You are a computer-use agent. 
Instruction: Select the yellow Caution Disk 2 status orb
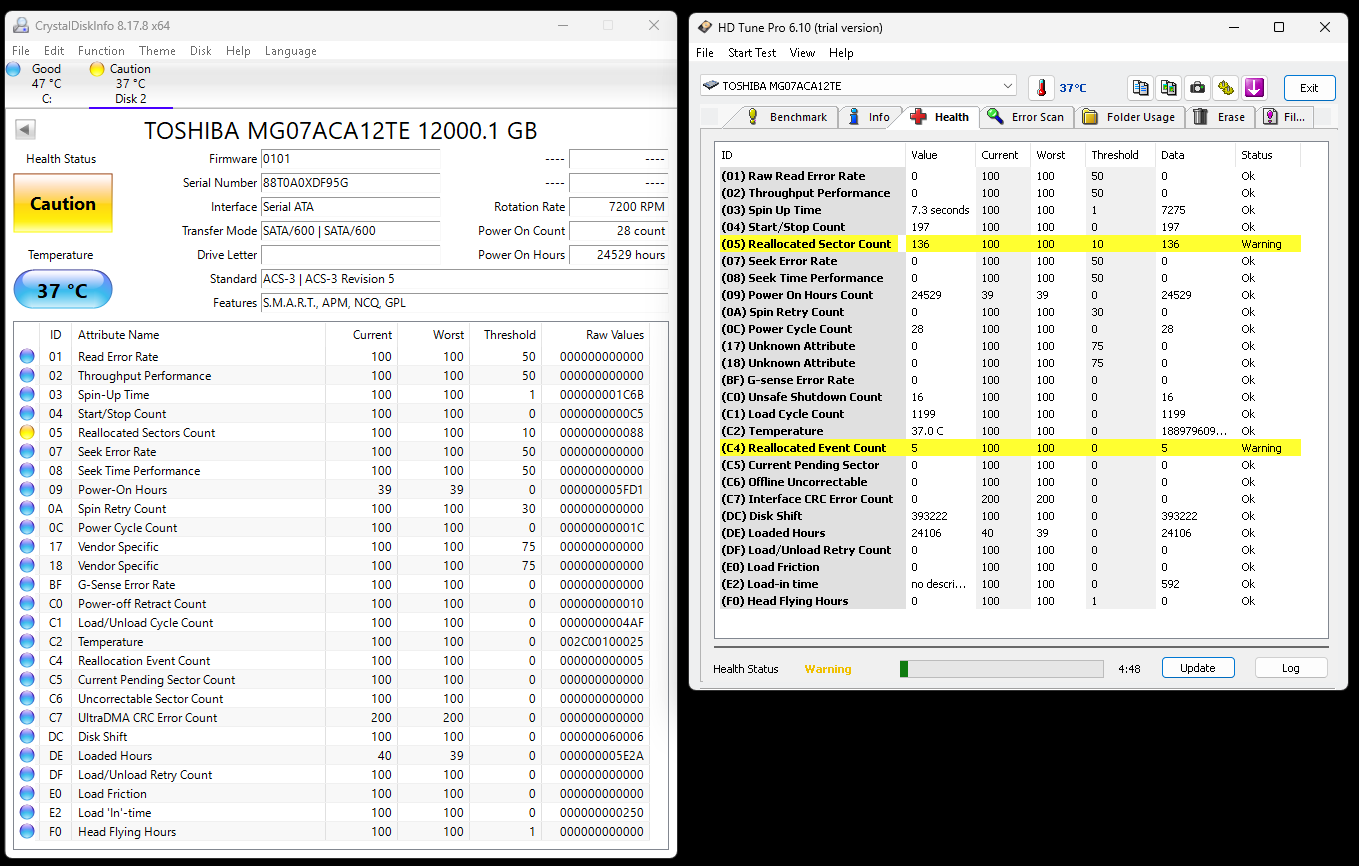click(x=97, y=69)
